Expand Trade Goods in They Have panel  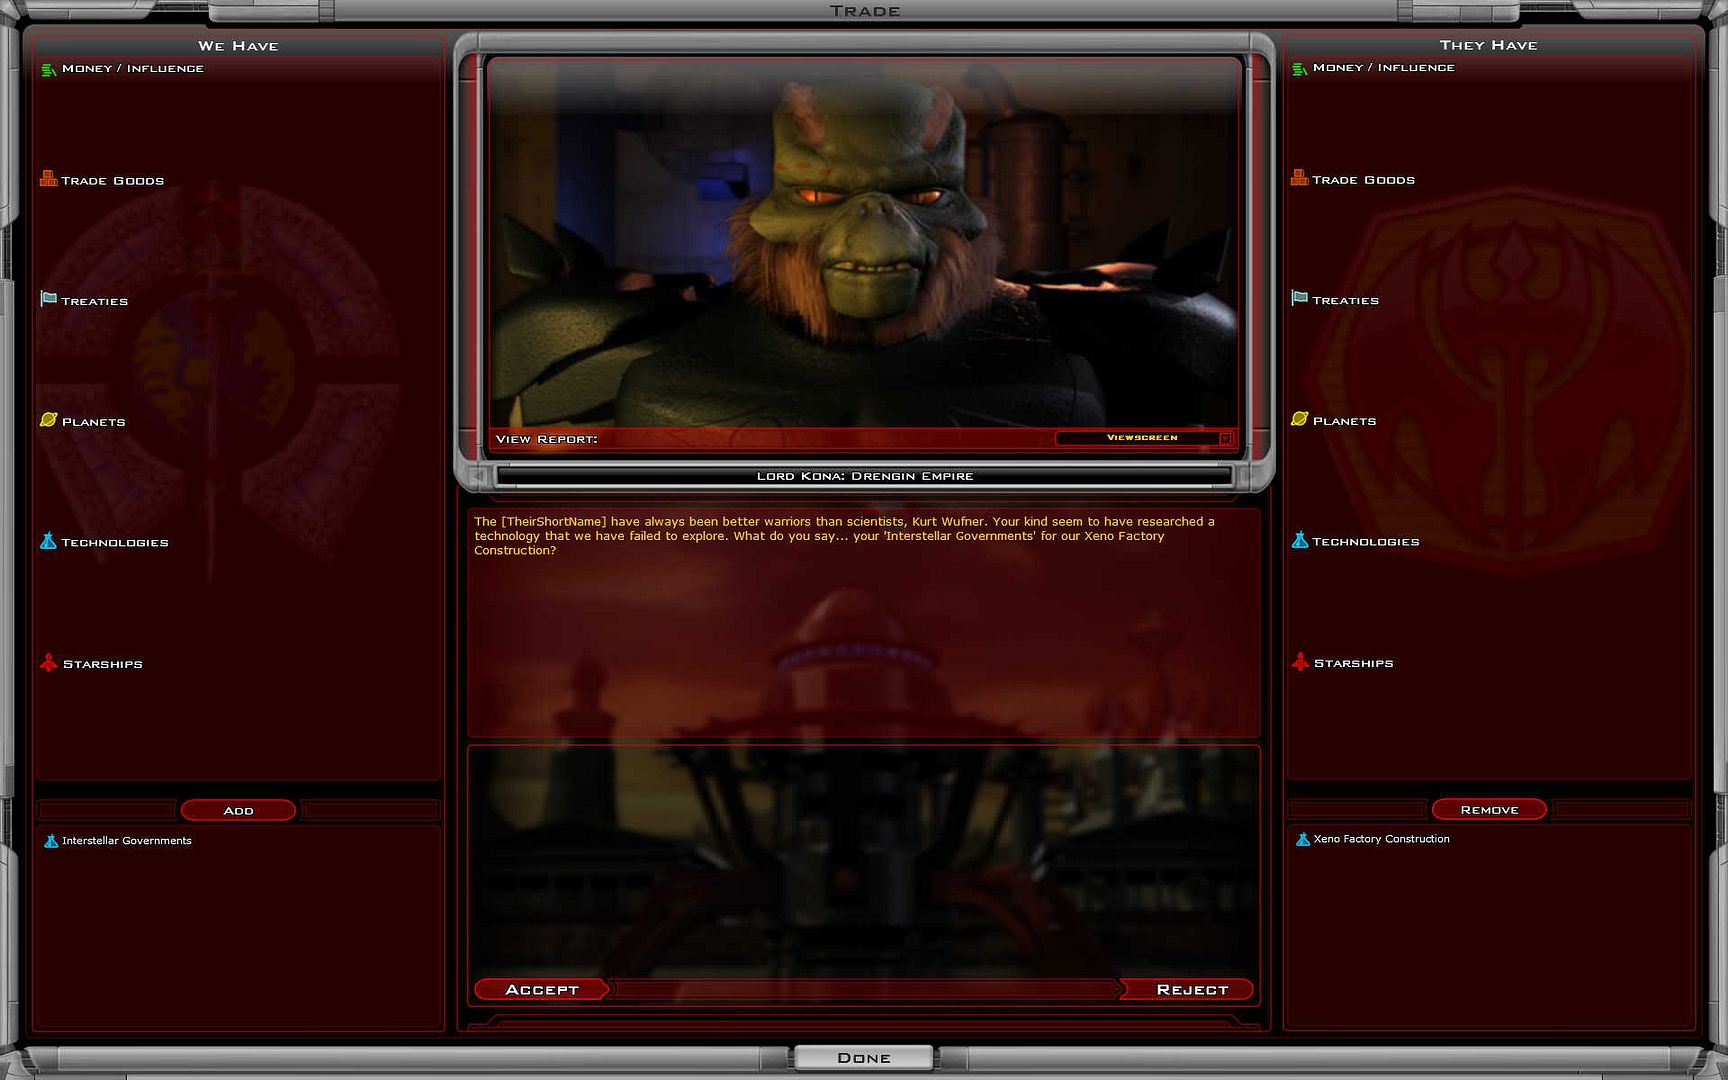[x=1363, y=180]
